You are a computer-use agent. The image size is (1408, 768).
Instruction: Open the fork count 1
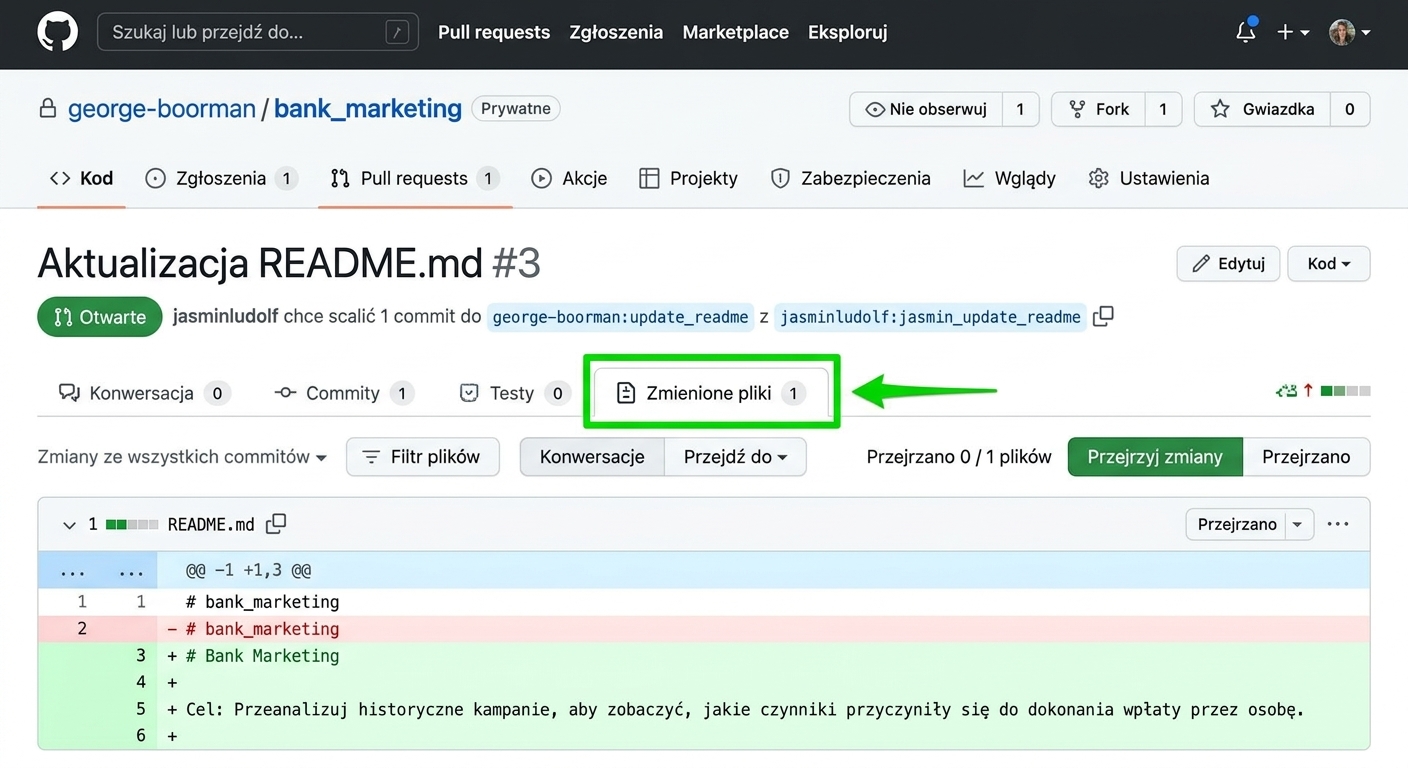1163,109
